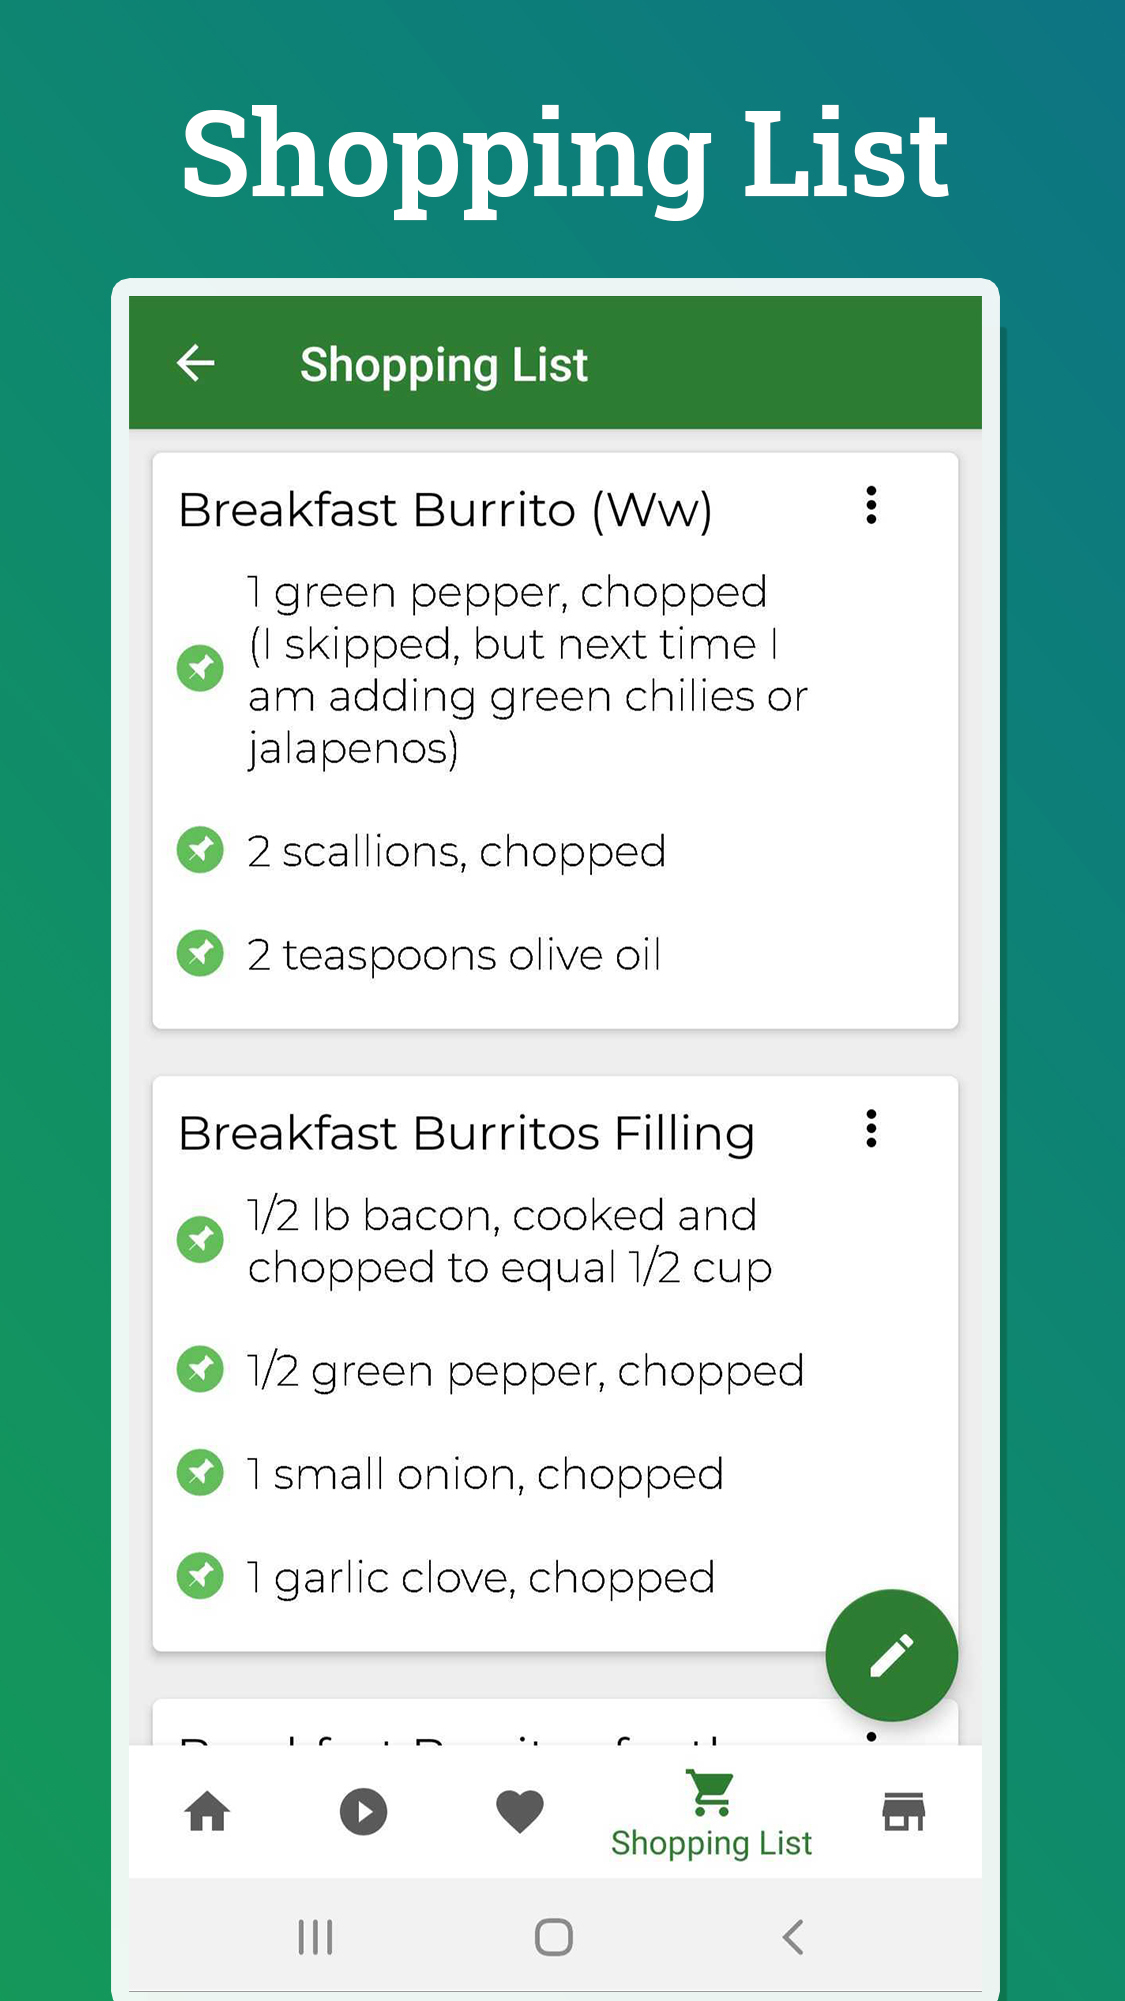
Task: Tap the Breakfast Burrito (Ww) title
Action: [x=446, y=511]
